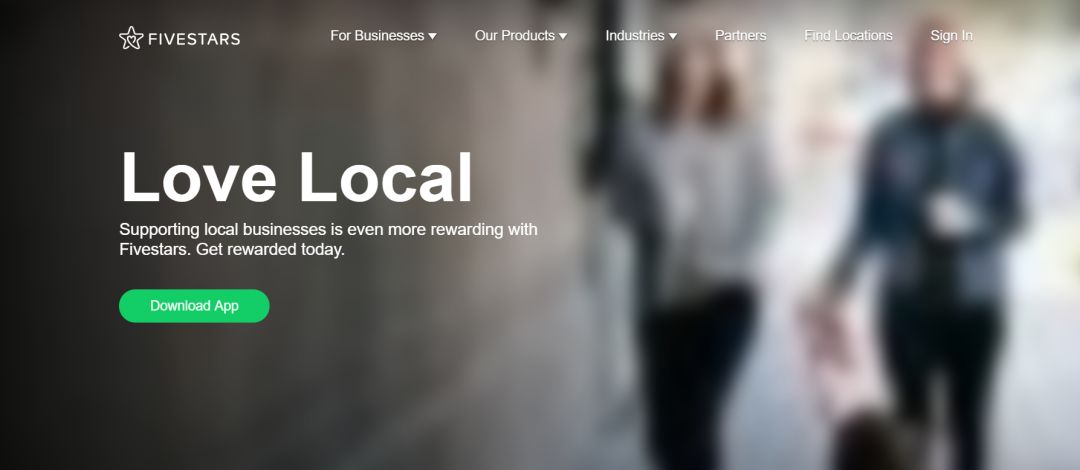Open the Industries menu label
This screenshot has height=470, width=1080.
634,35
